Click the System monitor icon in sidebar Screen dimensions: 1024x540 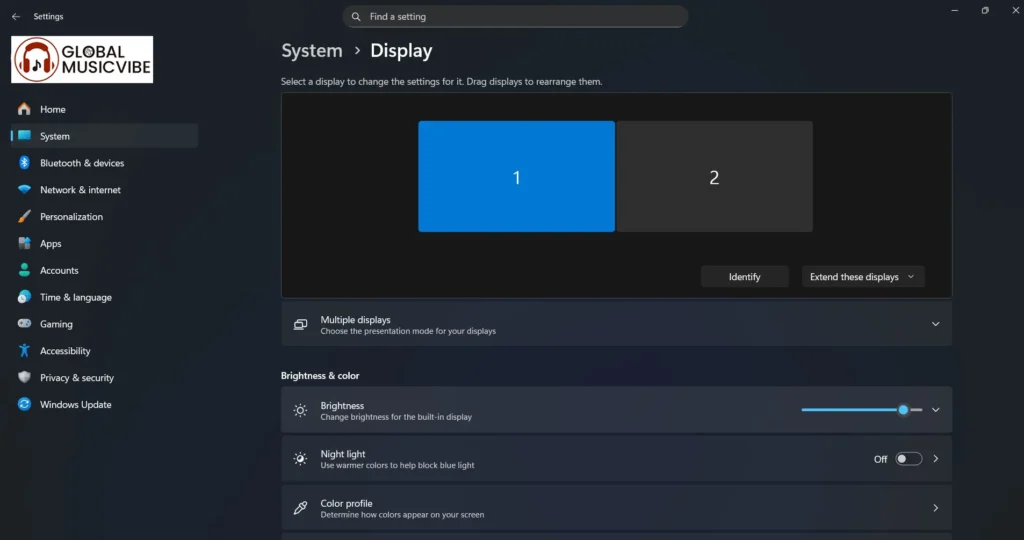(x=24, y=136)
